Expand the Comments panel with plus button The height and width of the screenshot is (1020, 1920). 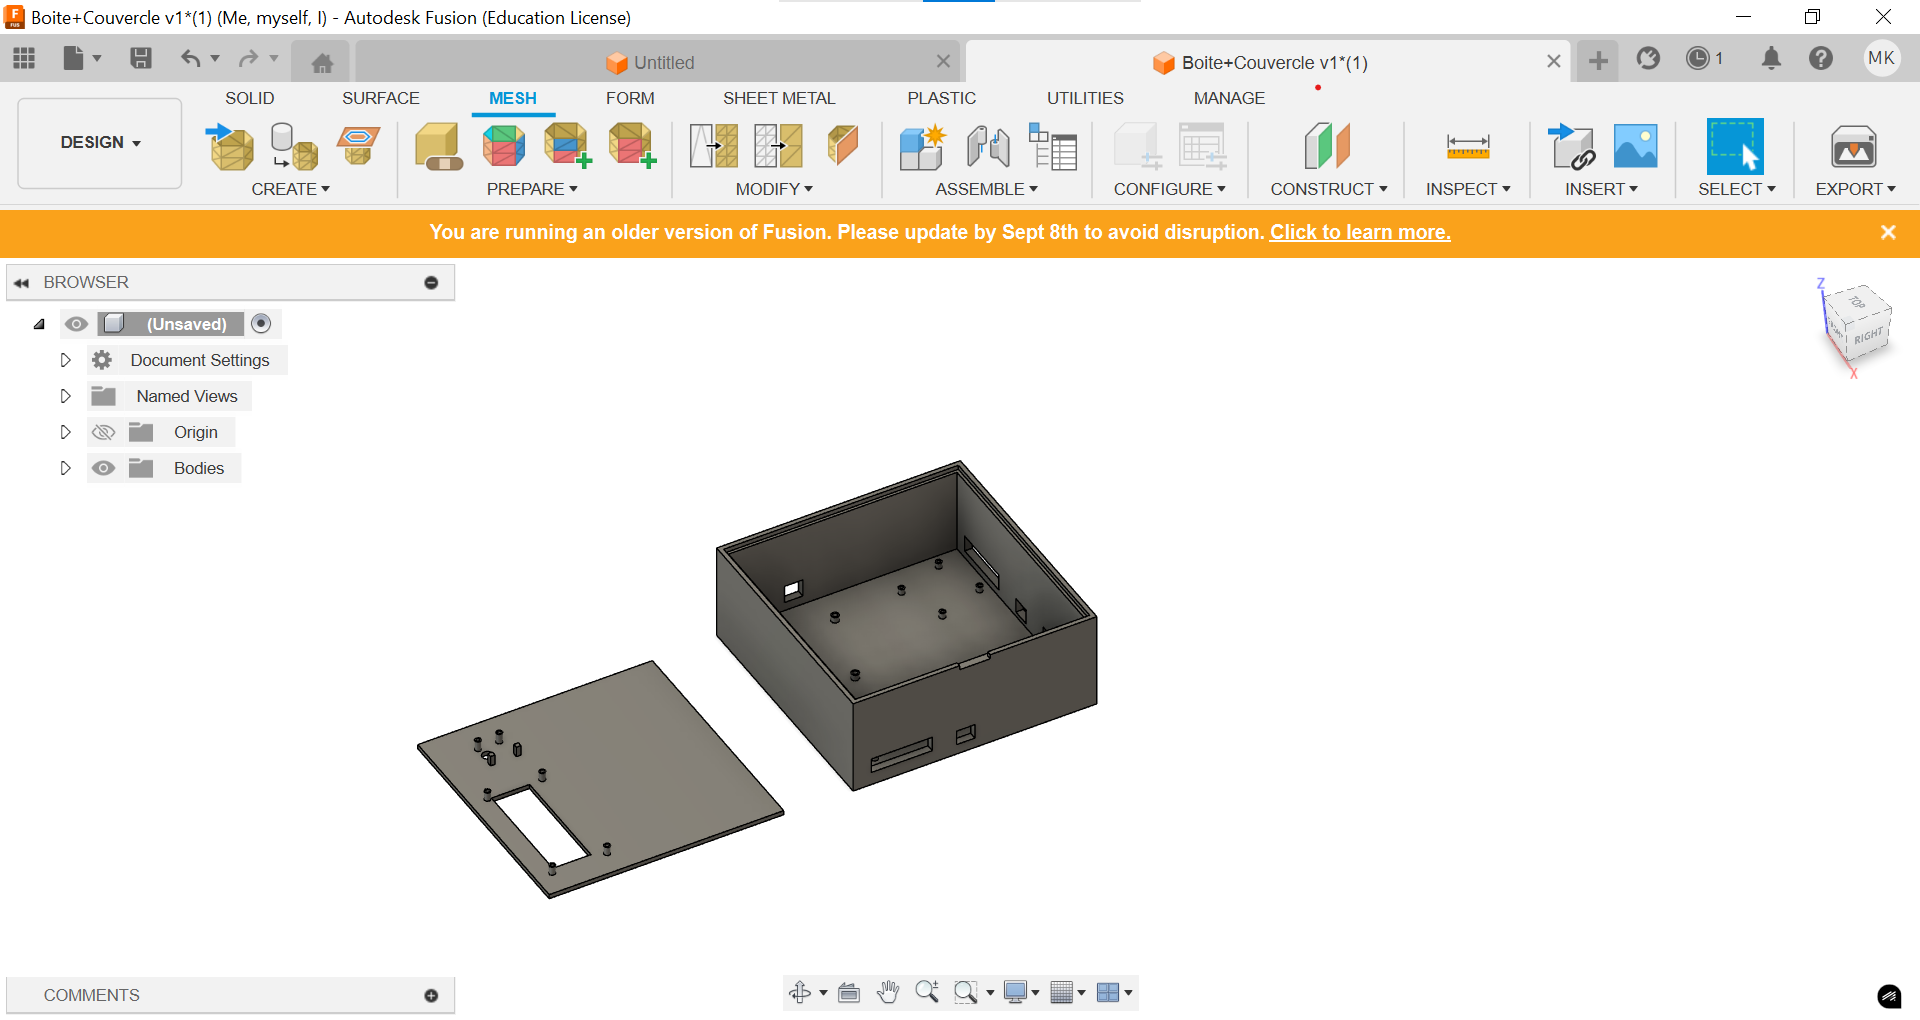point(431,995)
